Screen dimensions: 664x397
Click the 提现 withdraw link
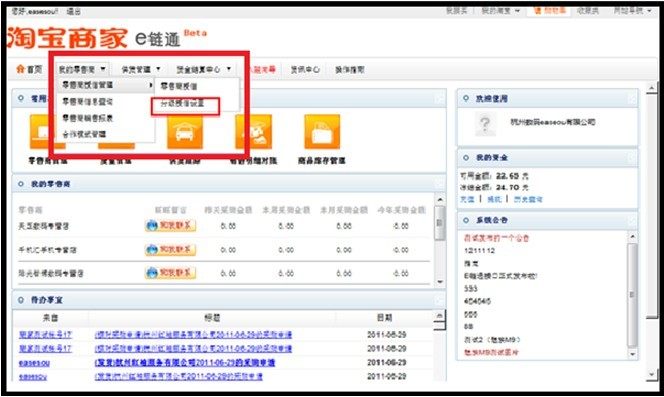(x=494, y=199)
